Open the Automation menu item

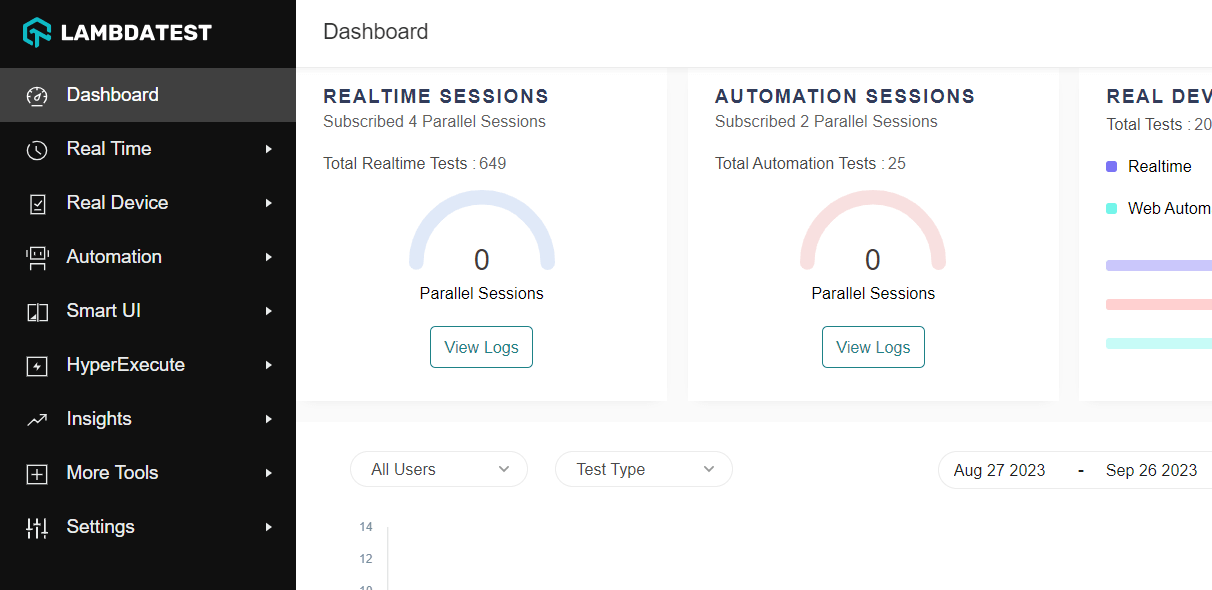click(x=114, y=257)
